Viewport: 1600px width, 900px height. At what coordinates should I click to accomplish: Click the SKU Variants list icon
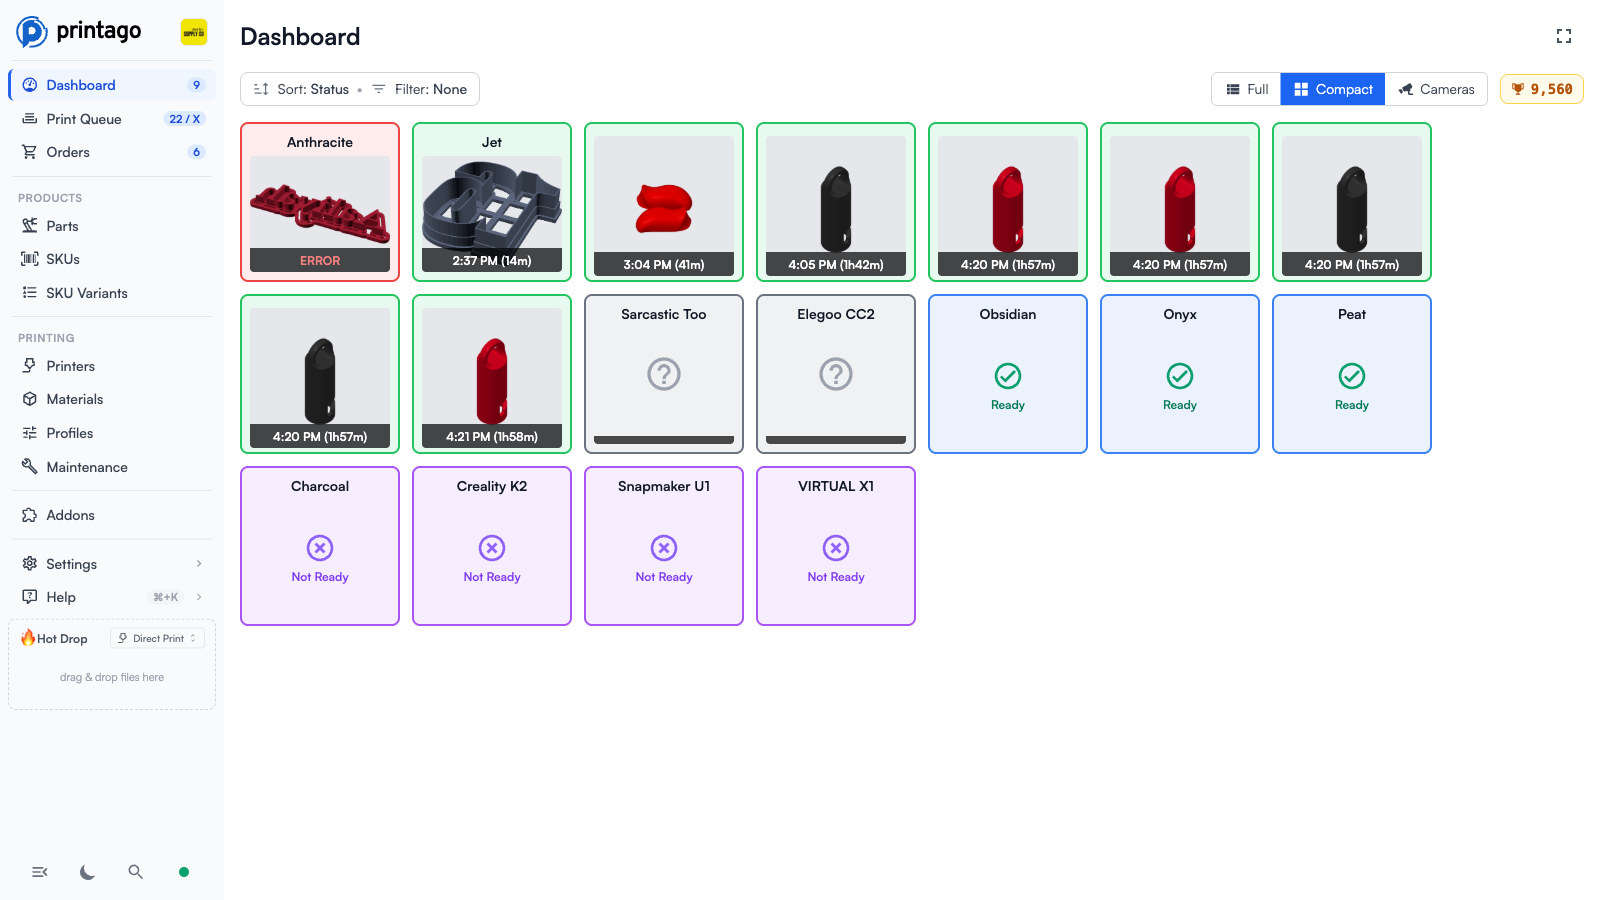tap(30, 293)
